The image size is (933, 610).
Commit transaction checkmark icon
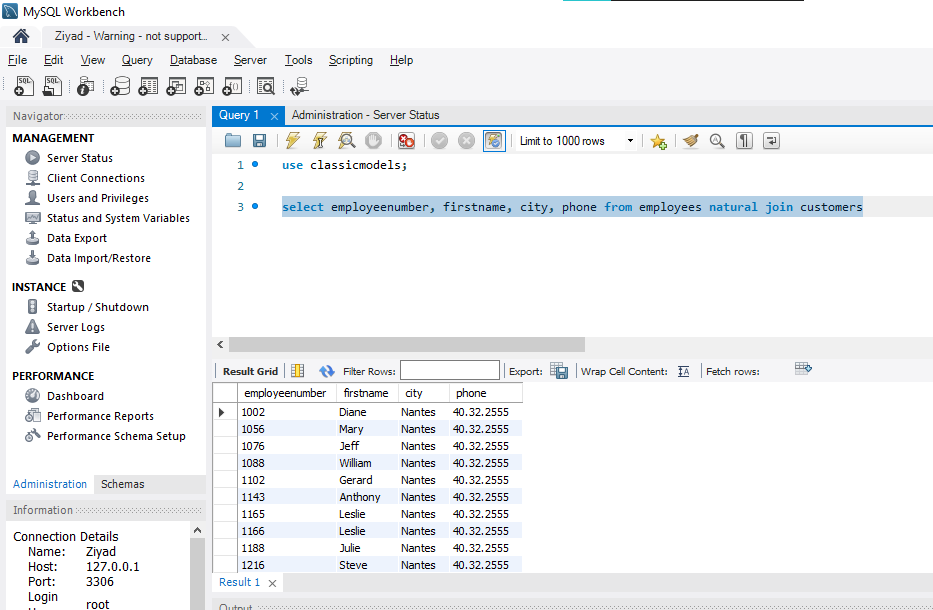tap(439, 141)
